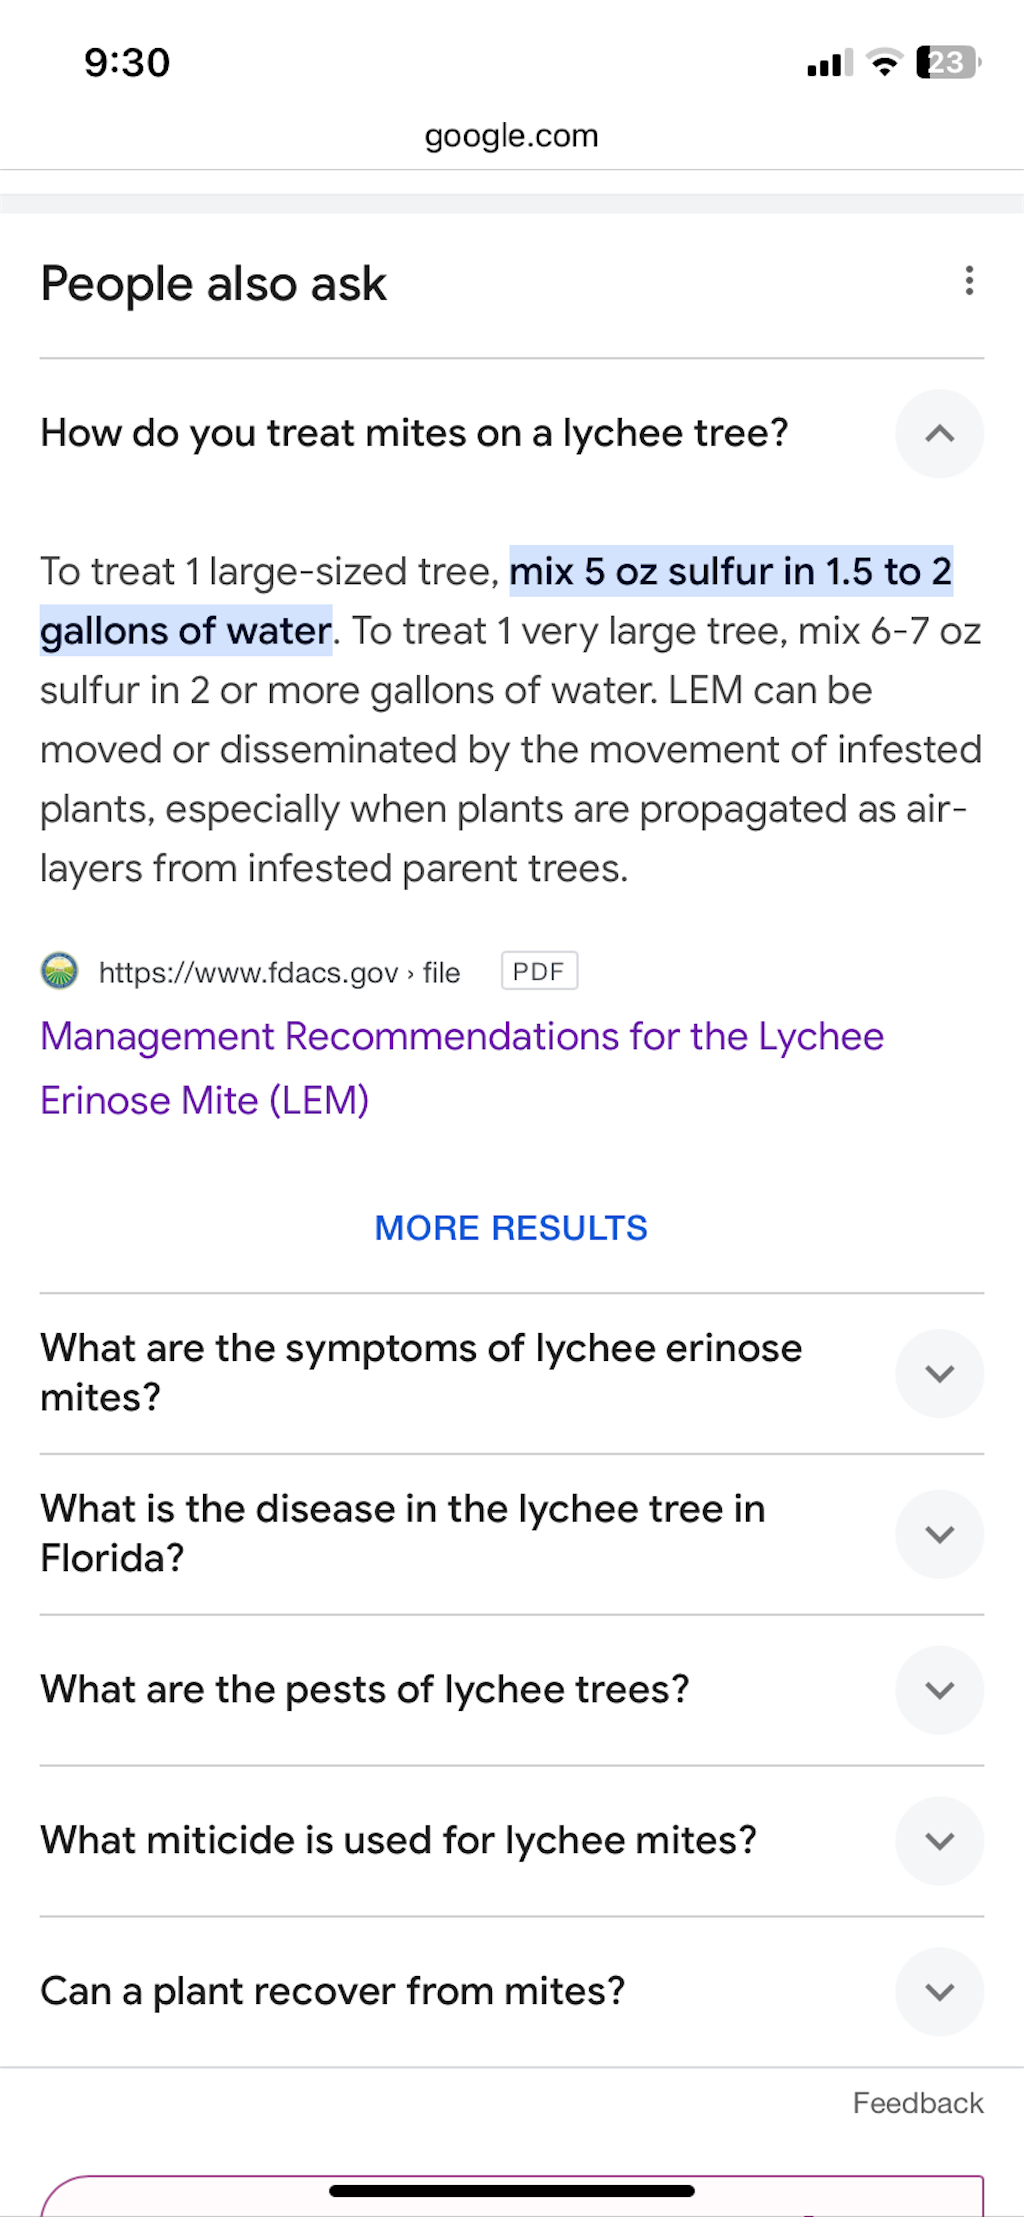Click the fdacs.gov source URL

pyautogui.click(x=279, y=972)
